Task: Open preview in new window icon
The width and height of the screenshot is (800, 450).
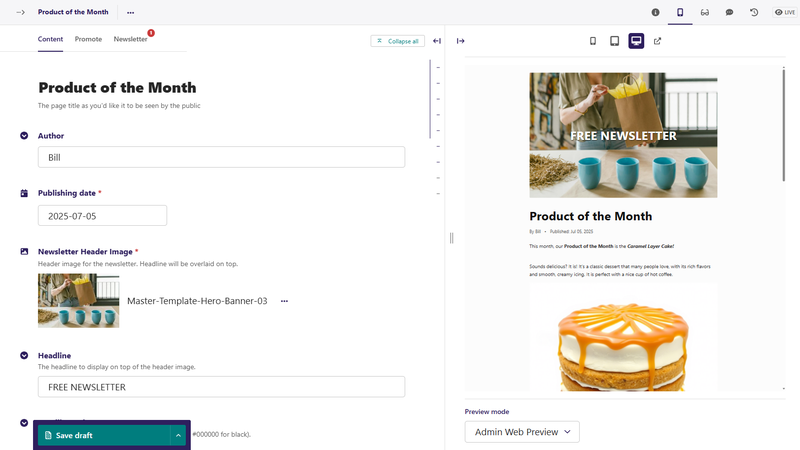Action: [657, 41]
